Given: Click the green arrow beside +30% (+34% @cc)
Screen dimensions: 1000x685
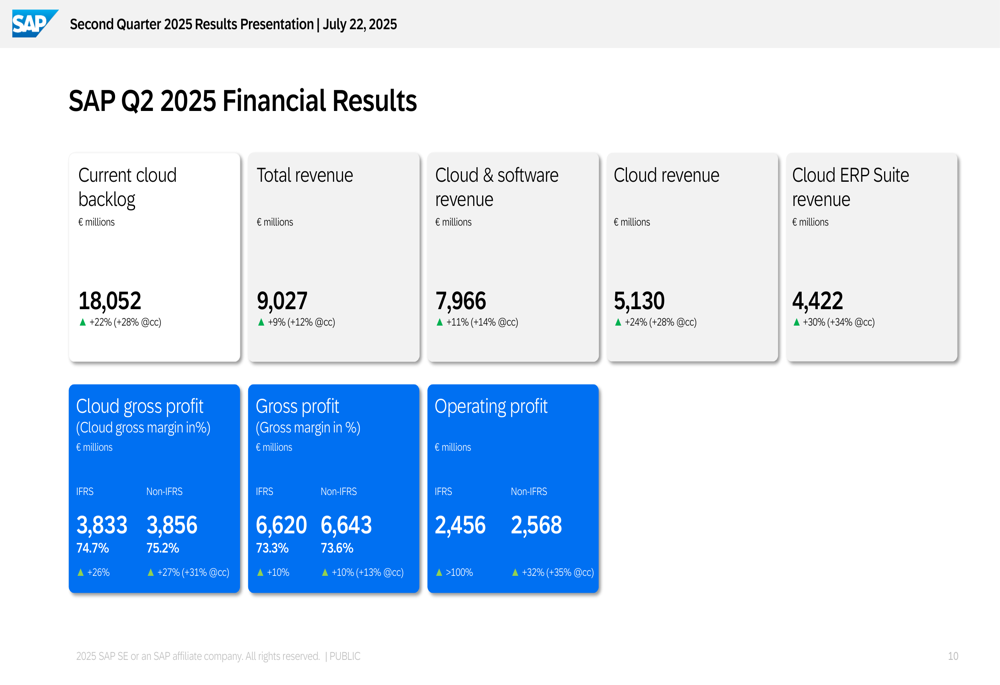Looking at the screenshot, I should (x=797, y=322).
